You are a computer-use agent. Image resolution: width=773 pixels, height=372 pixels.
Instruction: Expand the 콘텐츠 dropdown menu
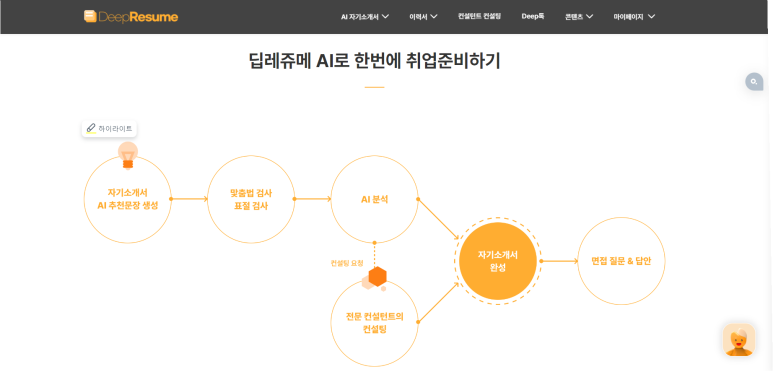(x=579, y=17)
